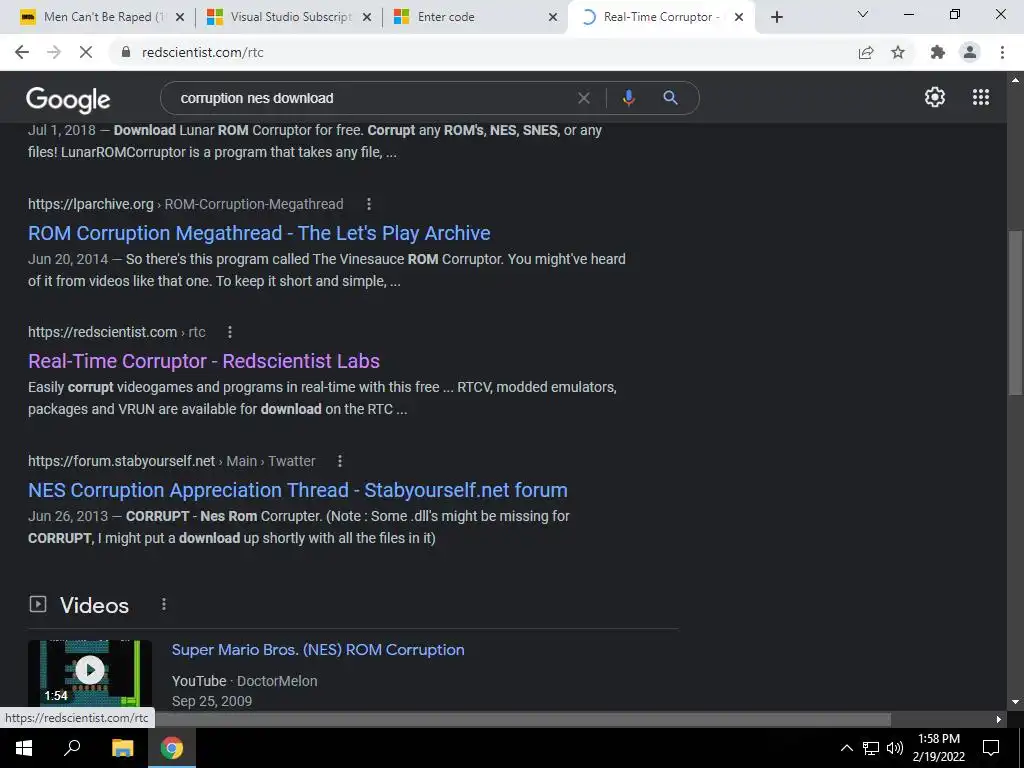This screenshot has height=768, width=1024.
Task: Open network status tray icon
Action: (x=871, y=748)
